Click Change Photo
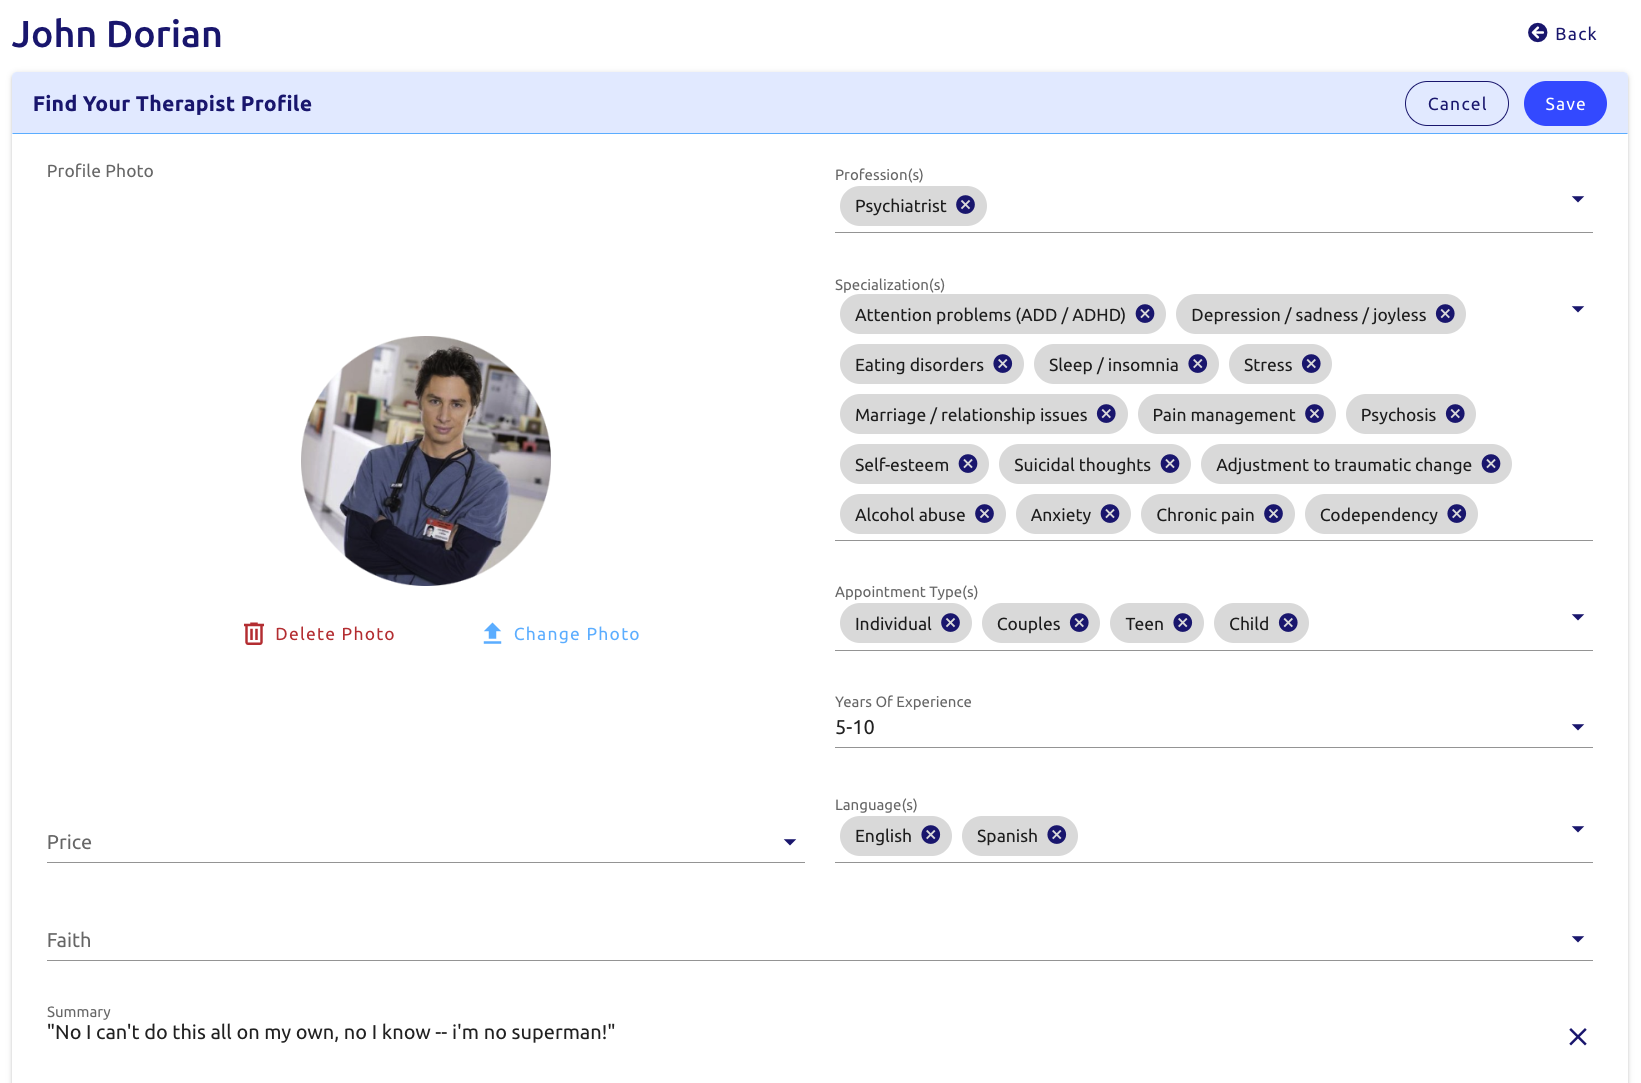Viewport: 1641px width, 1083px height. pos(561,634)
